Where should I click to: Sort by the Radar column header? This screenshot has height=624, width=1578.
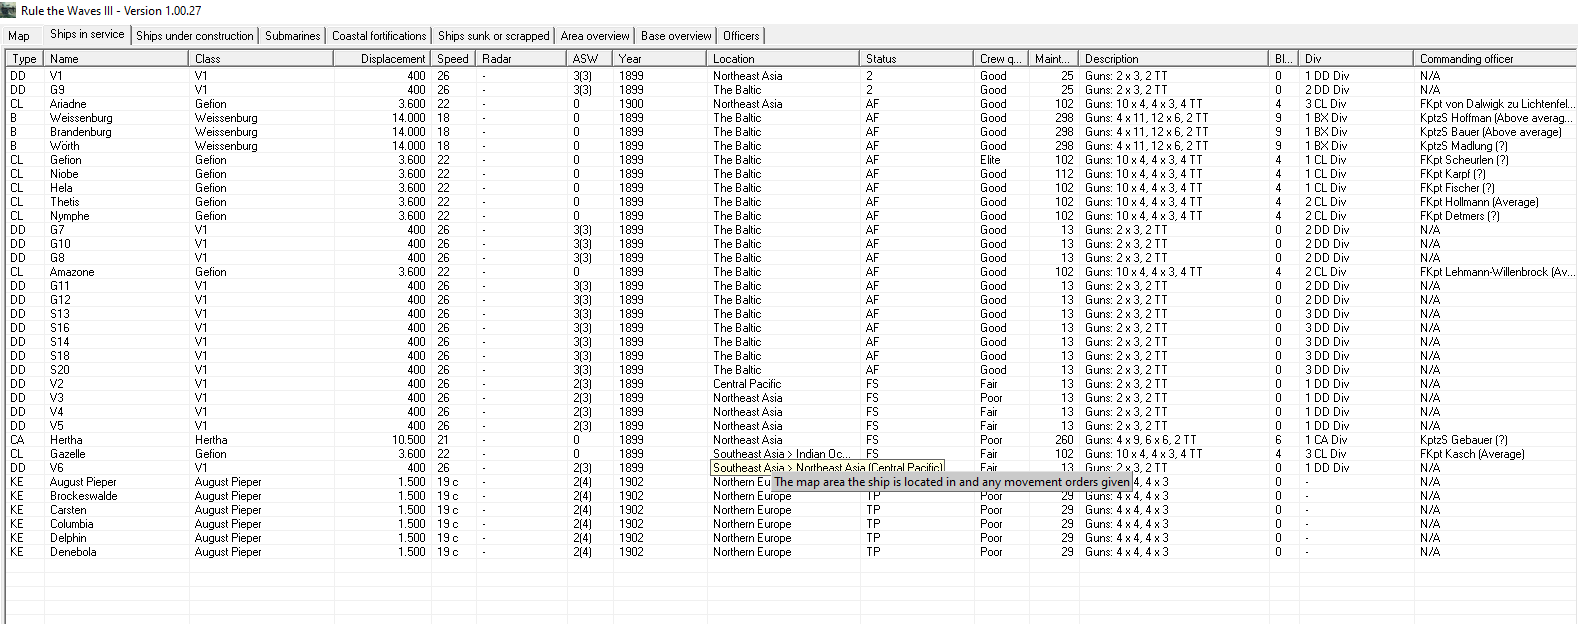(521, 59)
